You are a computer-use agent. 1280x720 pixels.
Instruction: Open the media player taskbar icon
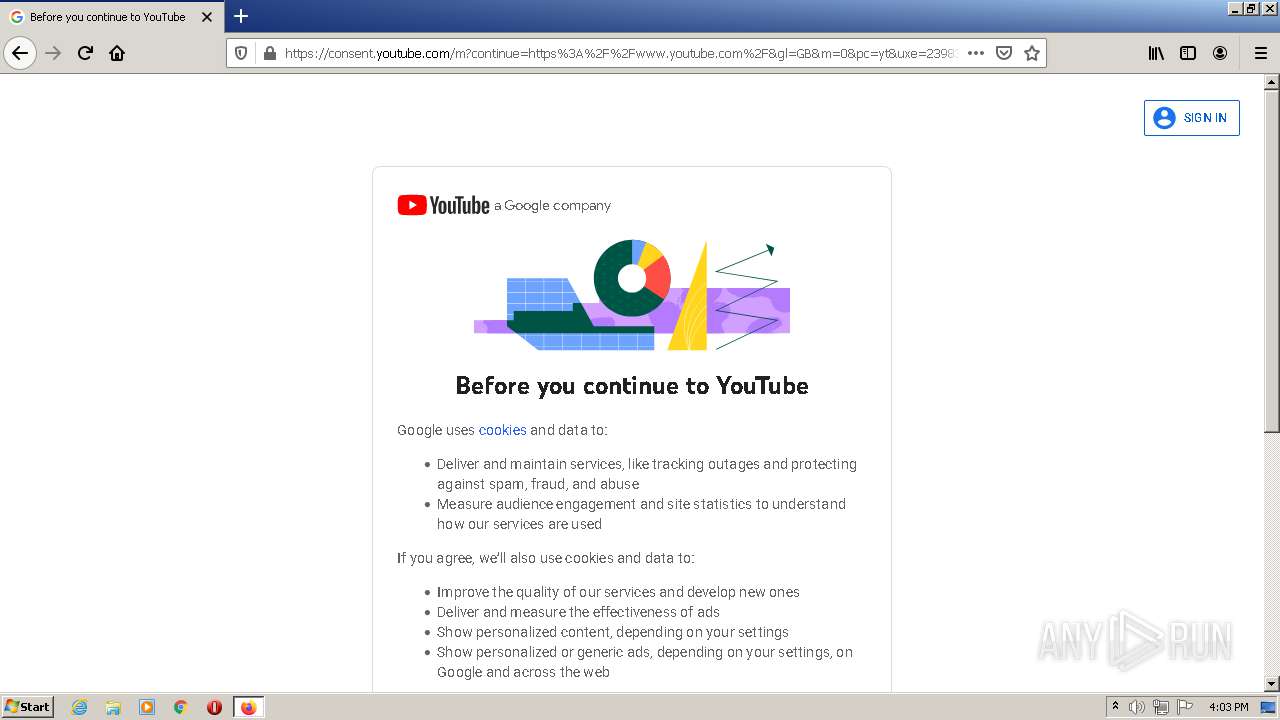pos(147,707)
